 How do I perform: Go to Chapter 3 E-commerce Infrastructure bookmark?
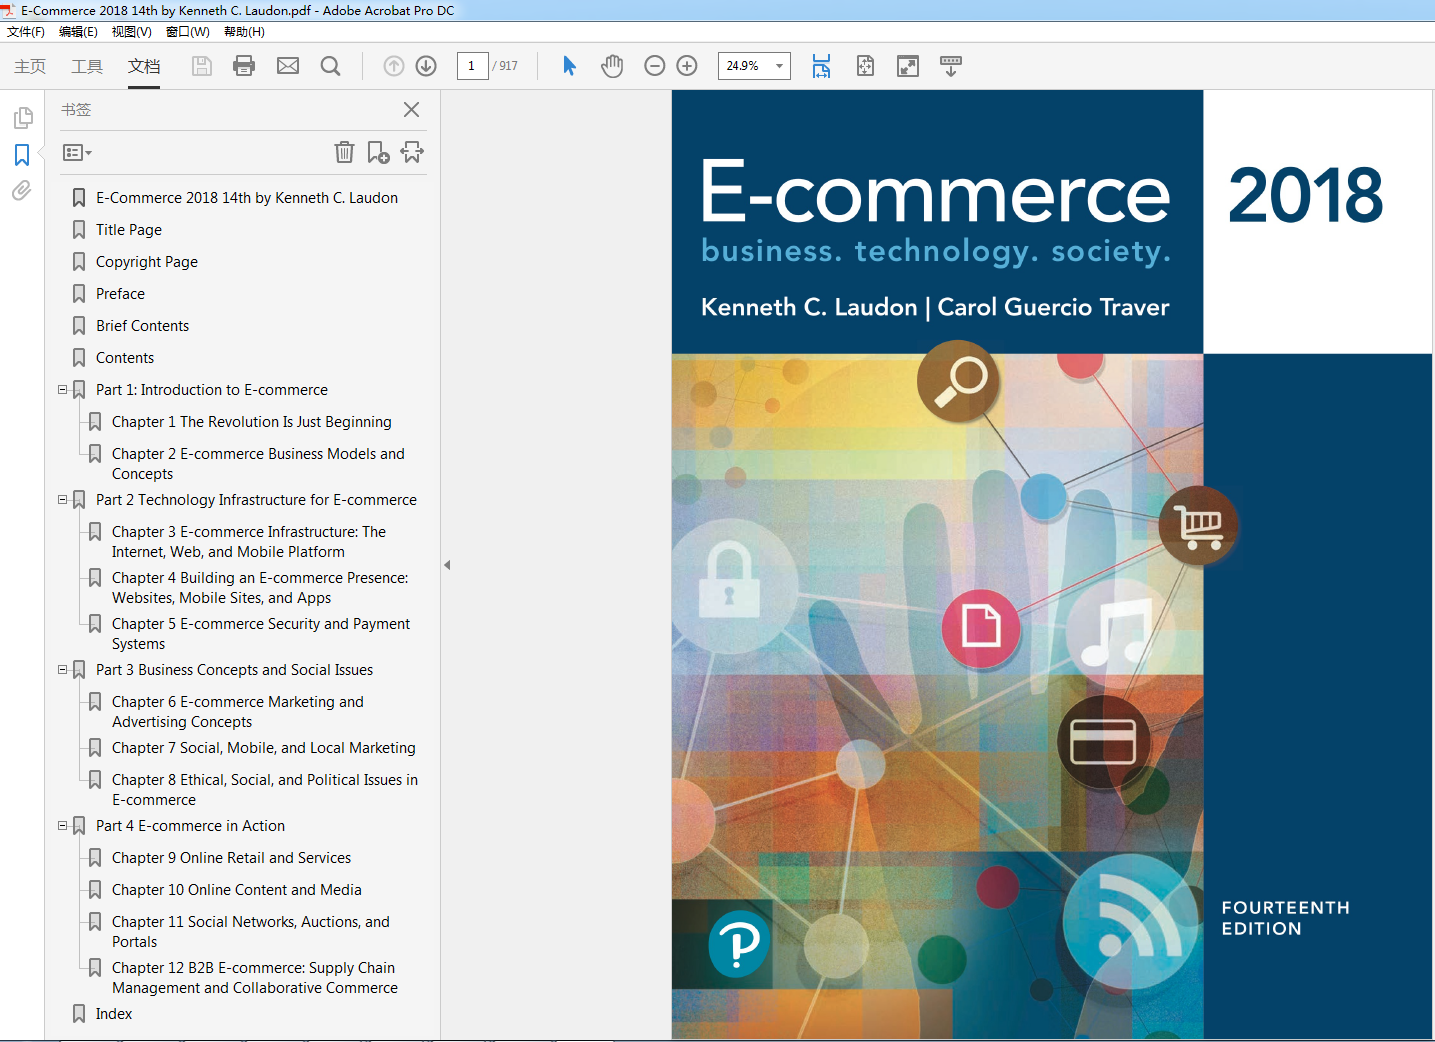tap(249, 542)
